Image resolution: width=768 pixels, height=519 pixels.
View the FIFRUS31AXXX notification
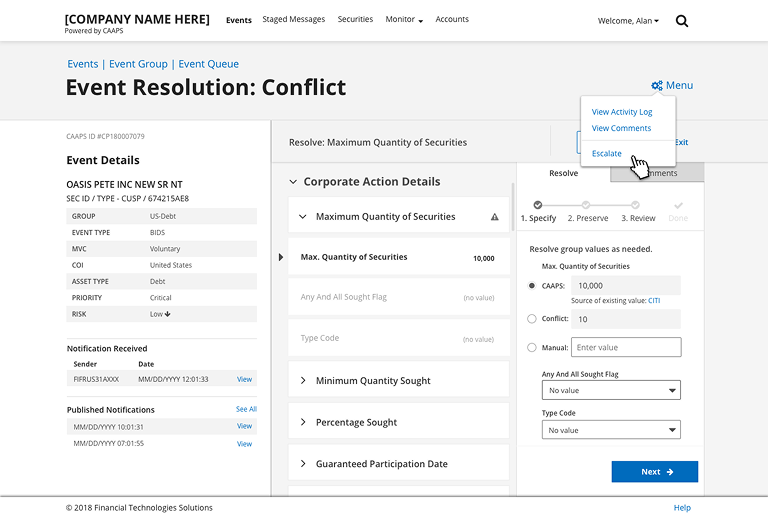tap(244, 379)
